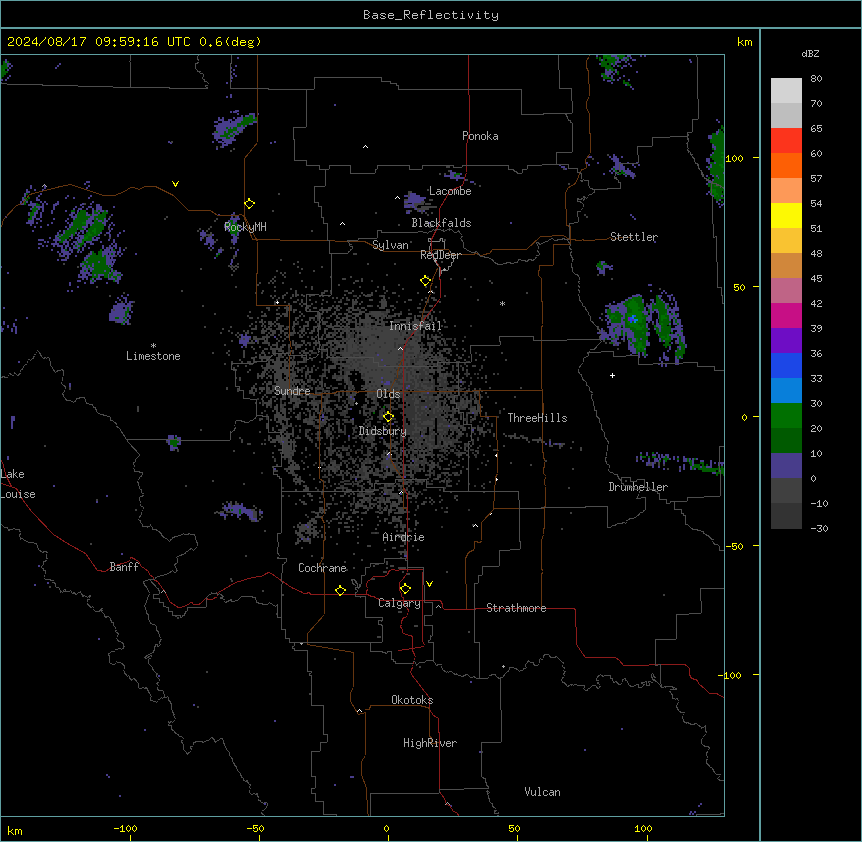Click the Calgary city label

pos(399,603)
